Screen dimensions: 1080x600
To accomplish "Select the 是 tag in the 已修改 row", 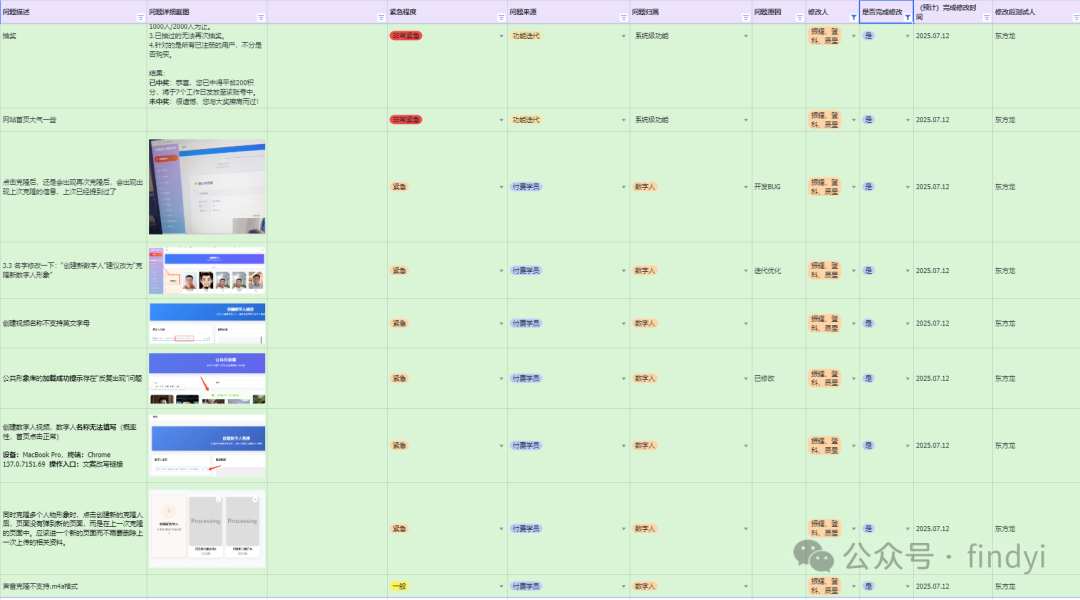I will tap(869, 379).
